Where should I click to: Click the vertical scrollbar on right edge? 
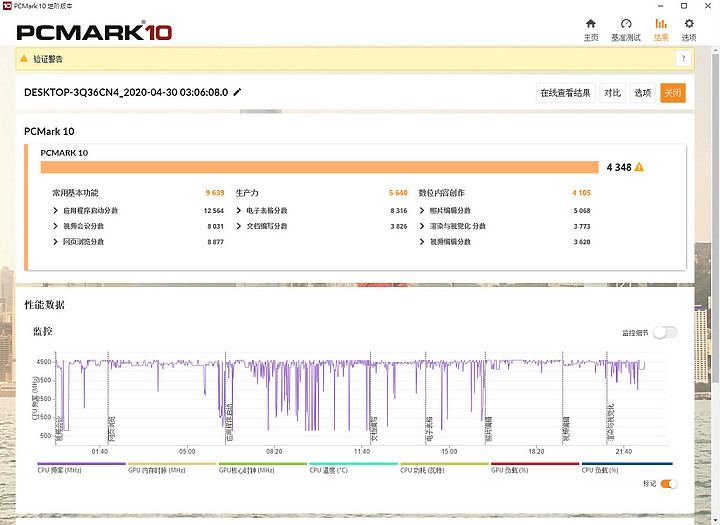[716, 216]
